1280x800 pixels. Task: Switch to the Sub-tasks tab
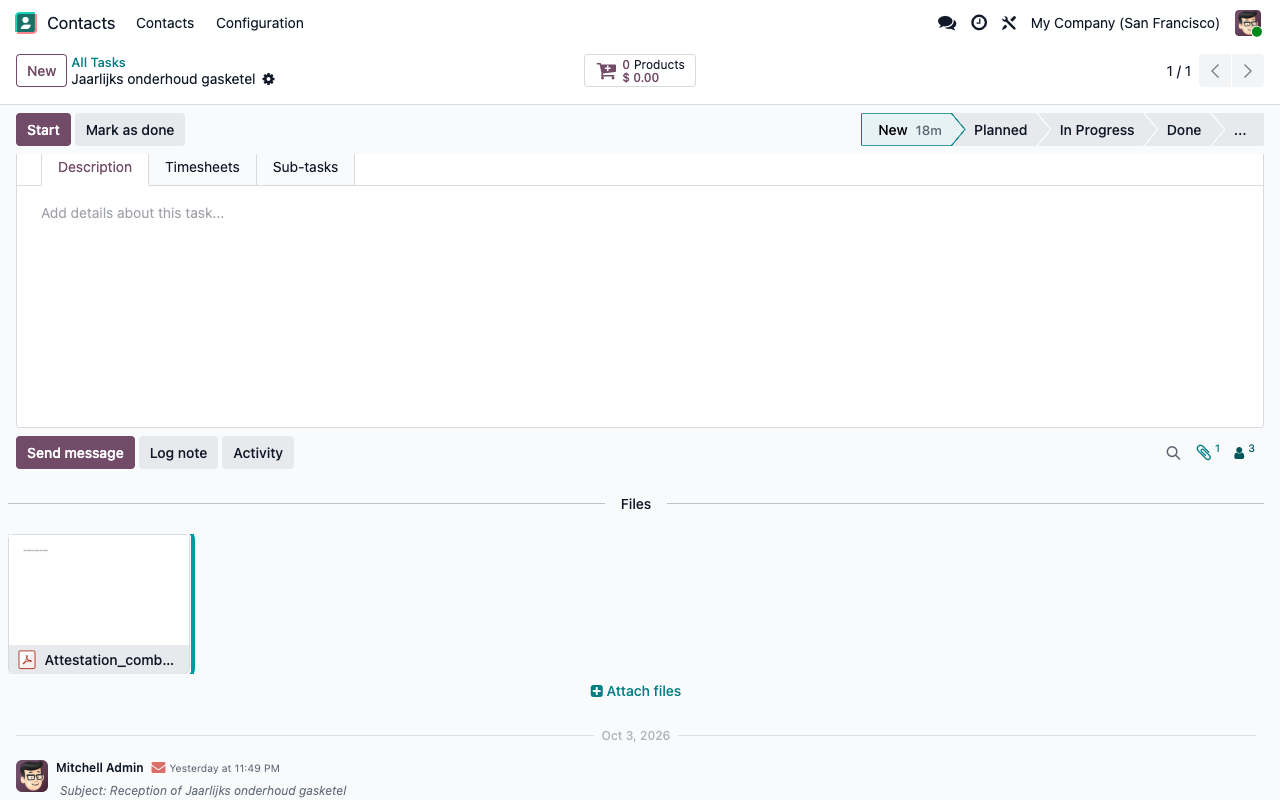[305, 167]
